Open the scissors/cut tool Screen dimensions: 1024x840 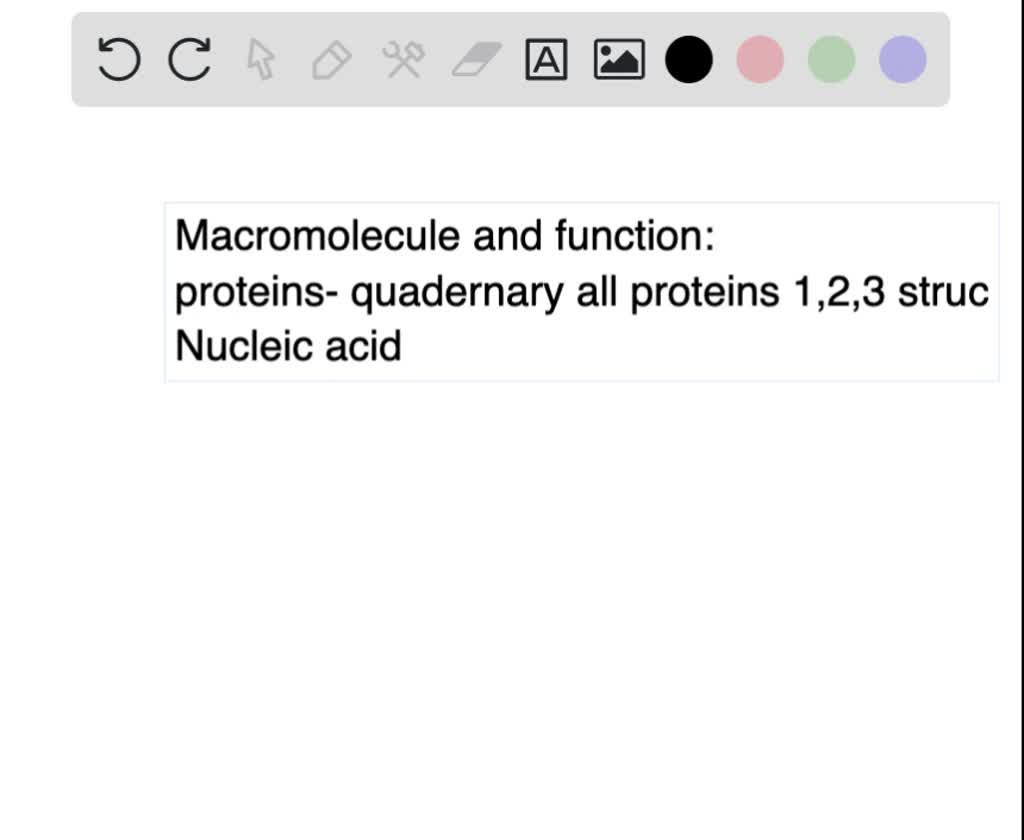click(402, 58)
